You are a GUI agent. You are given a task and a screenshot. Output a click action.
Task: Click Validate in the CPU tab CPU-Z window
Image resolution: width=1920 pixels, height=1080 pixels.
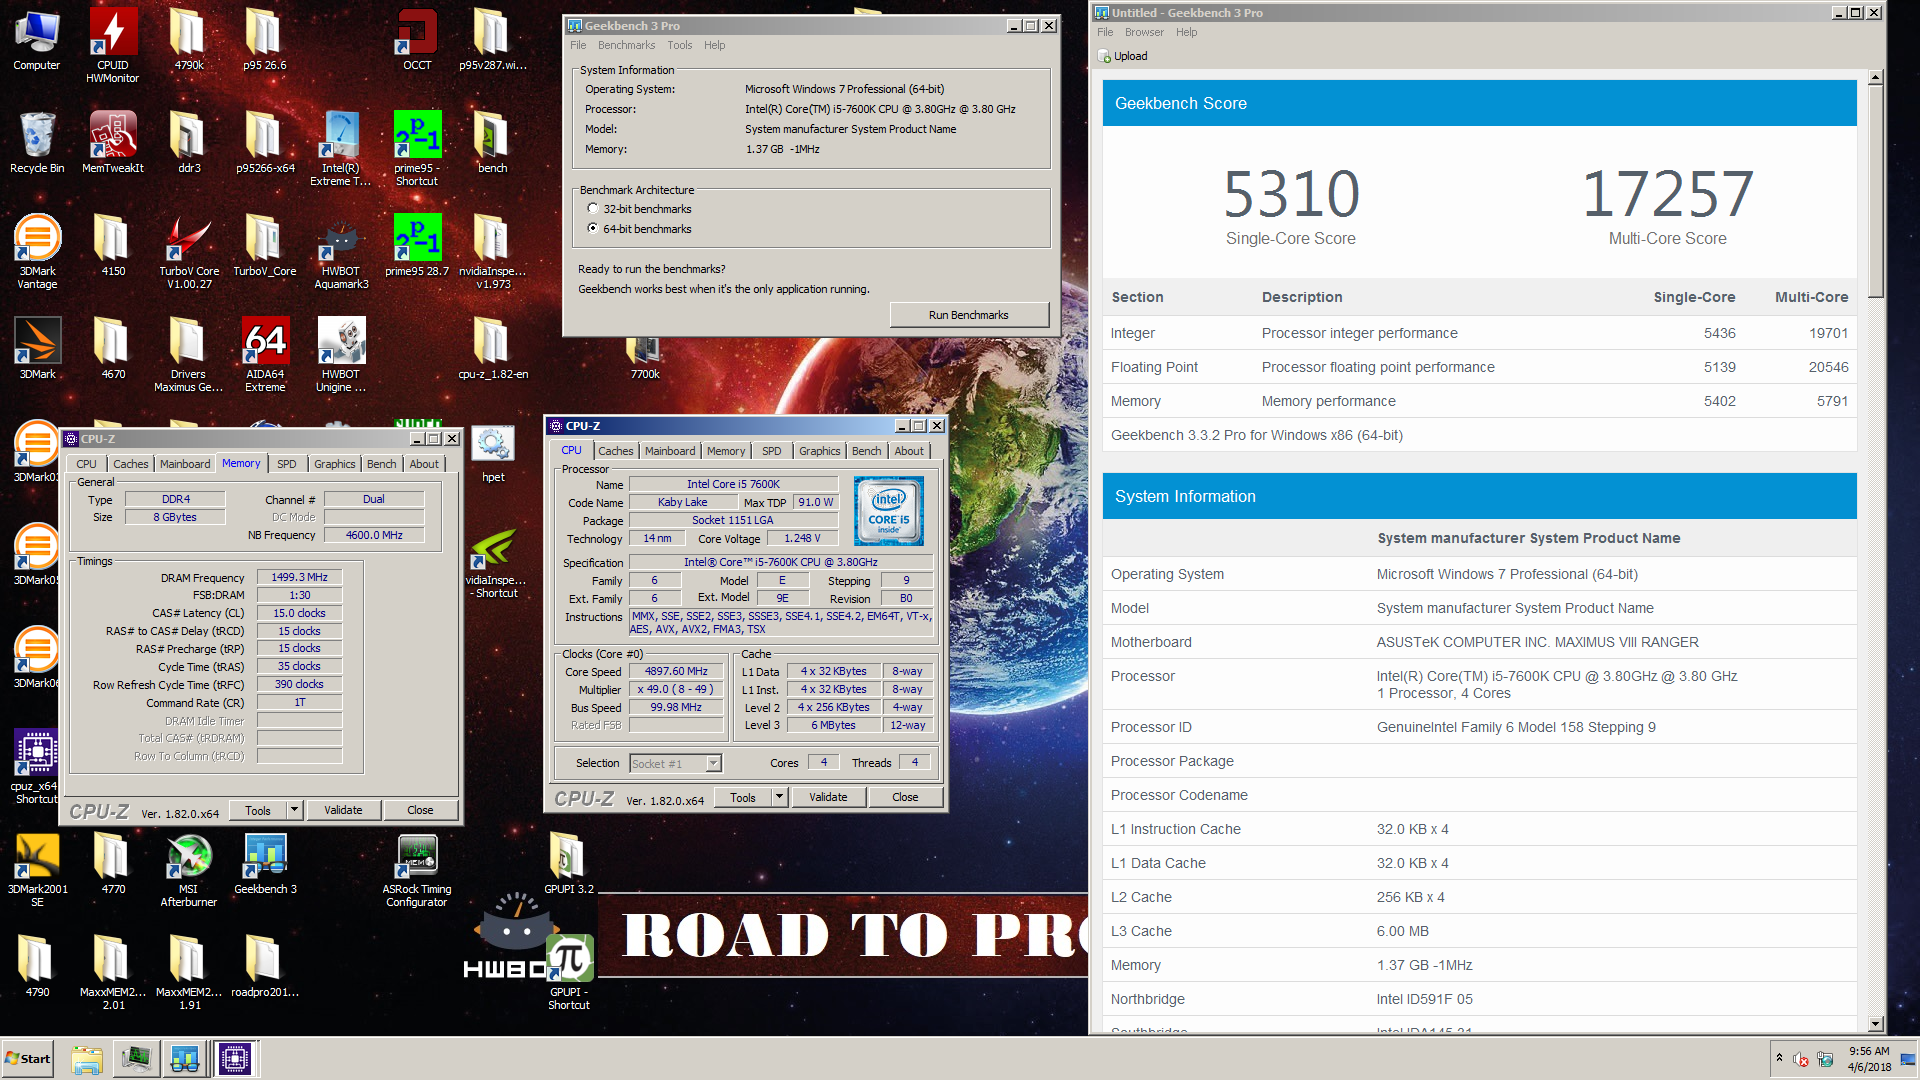[828, 797]
